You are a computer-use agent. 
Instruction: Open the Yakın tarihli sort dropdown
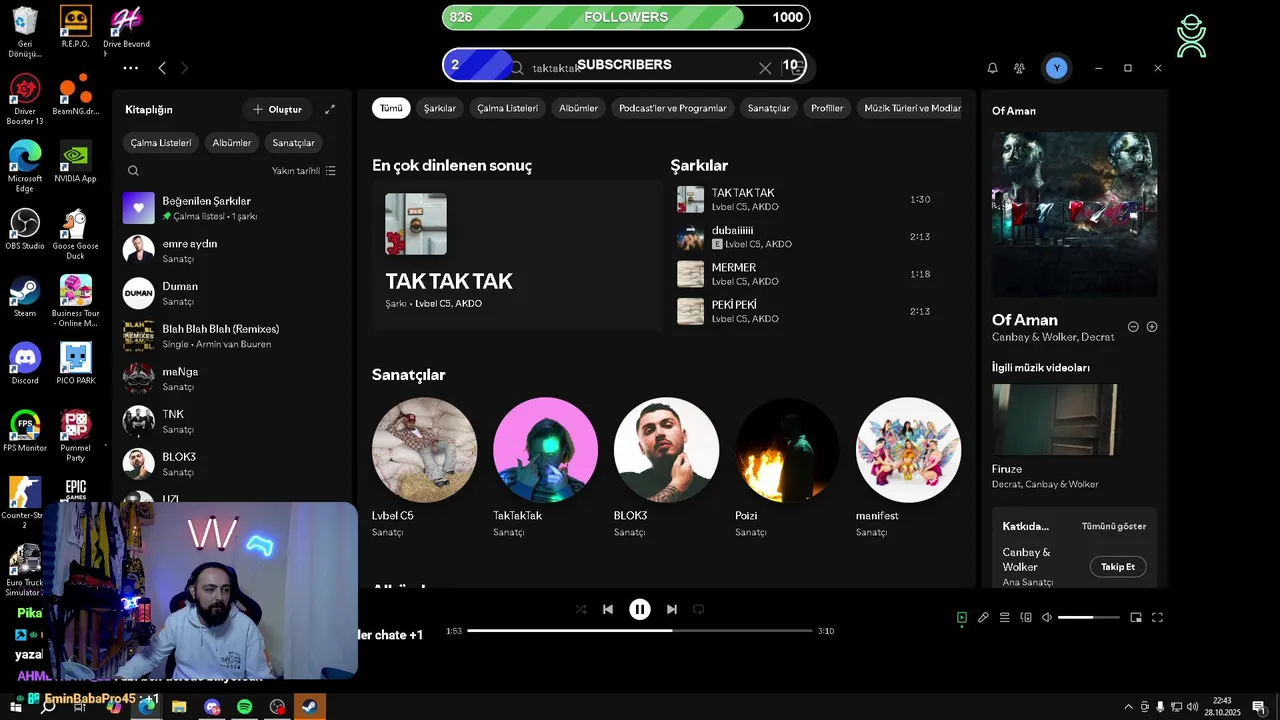point(304,171)
